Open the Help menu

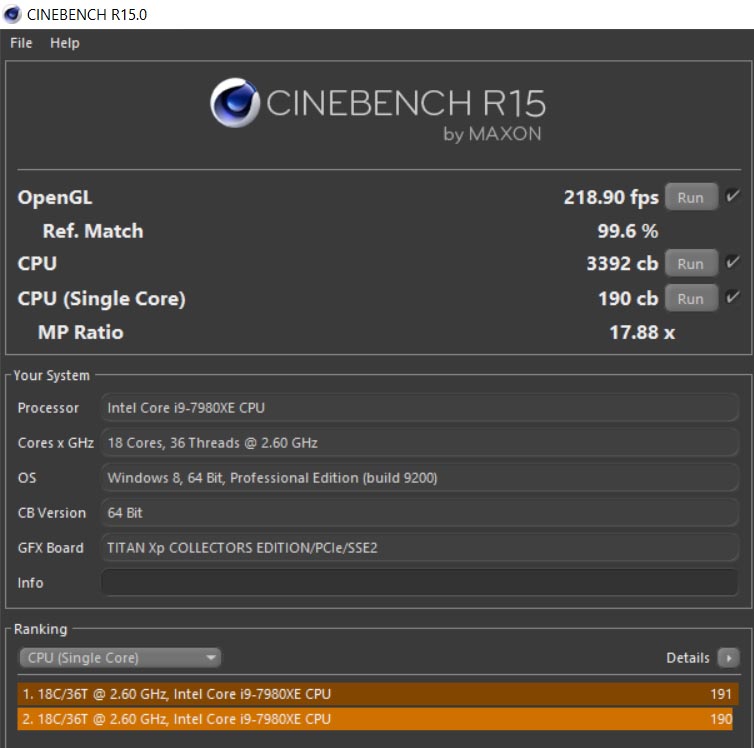pyautogui.click(x=64, y=43)
